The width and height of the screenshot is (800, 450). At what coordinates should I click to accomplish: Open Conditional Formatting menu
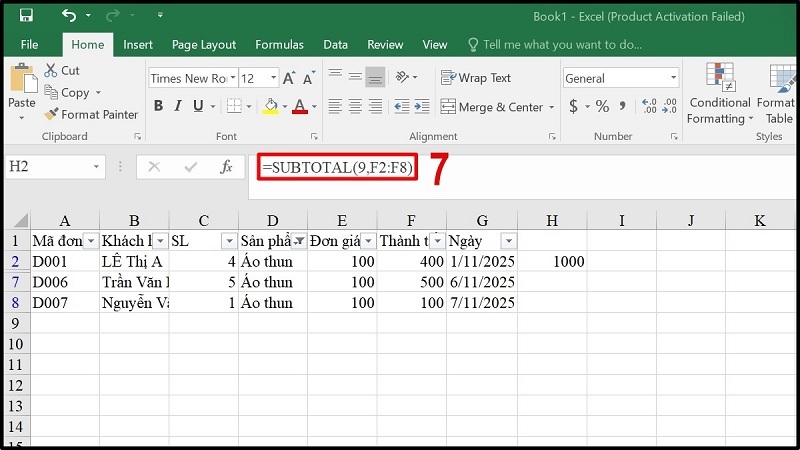[720, 94]
